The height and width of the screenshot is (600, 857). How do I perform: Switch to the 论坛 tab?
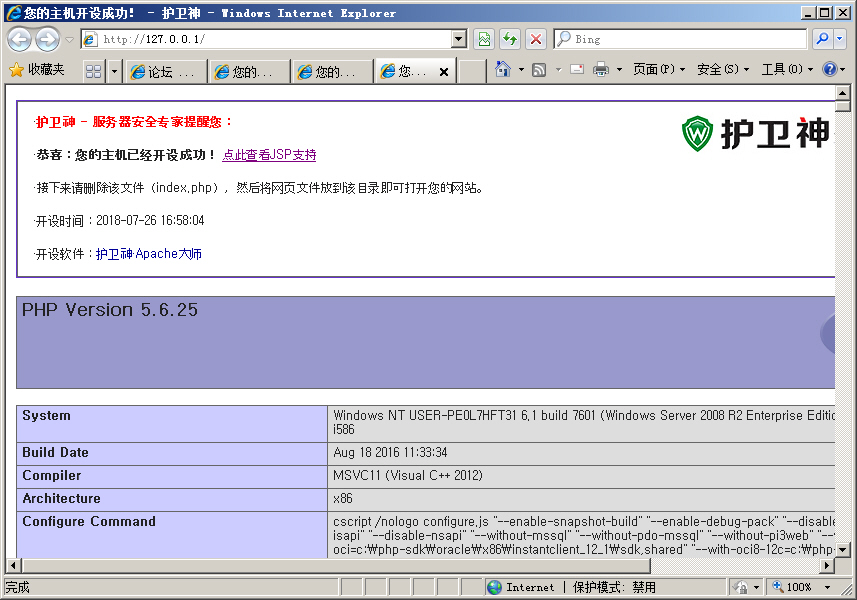coord(165,71)
